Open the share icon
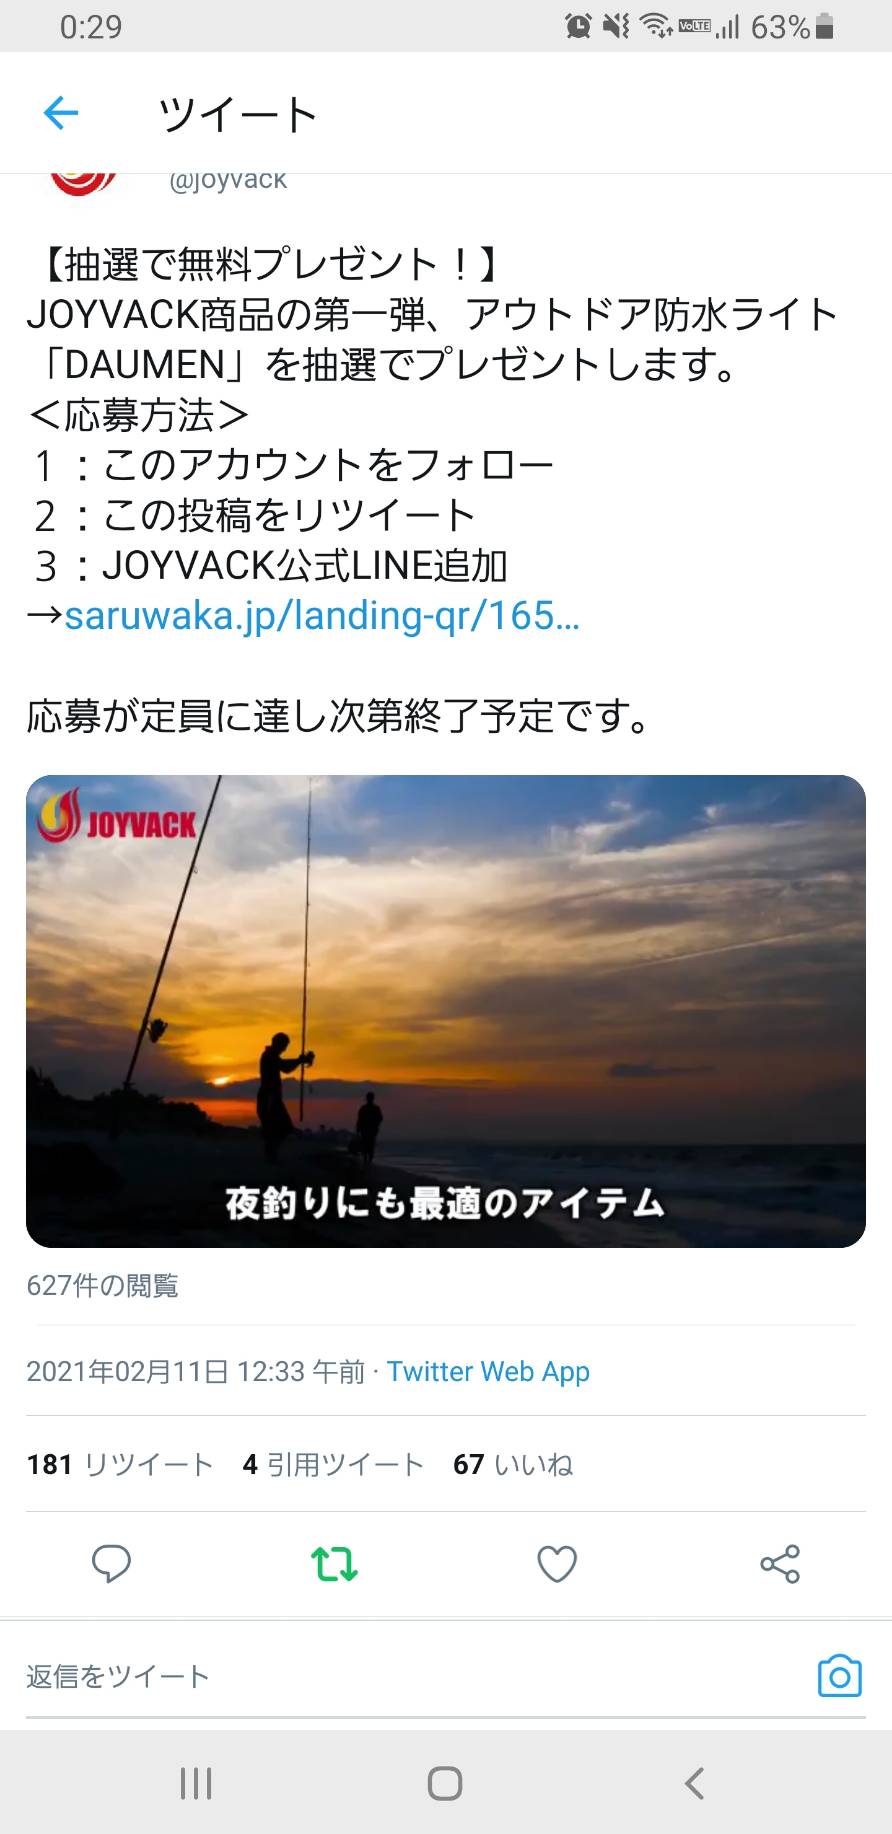 (x=780, y=1564)
